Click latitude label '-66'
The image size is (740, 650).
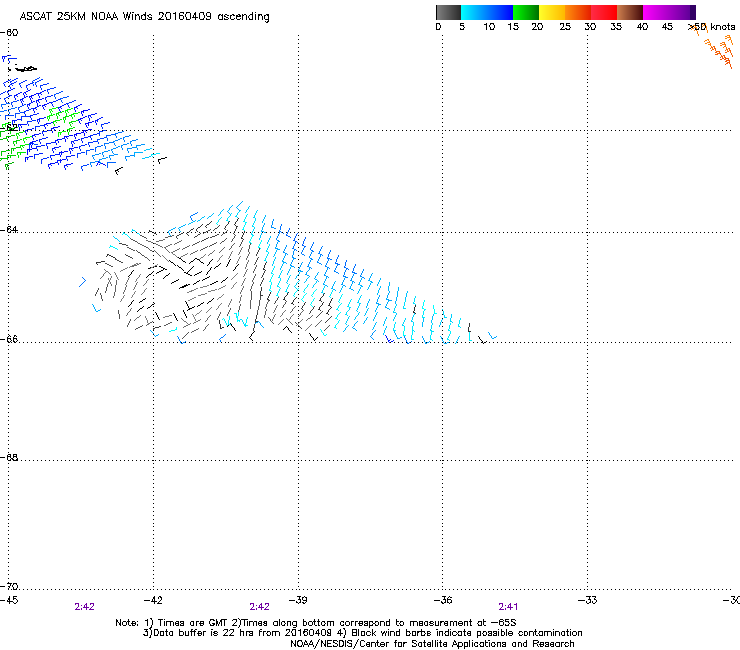pos(9,339)
